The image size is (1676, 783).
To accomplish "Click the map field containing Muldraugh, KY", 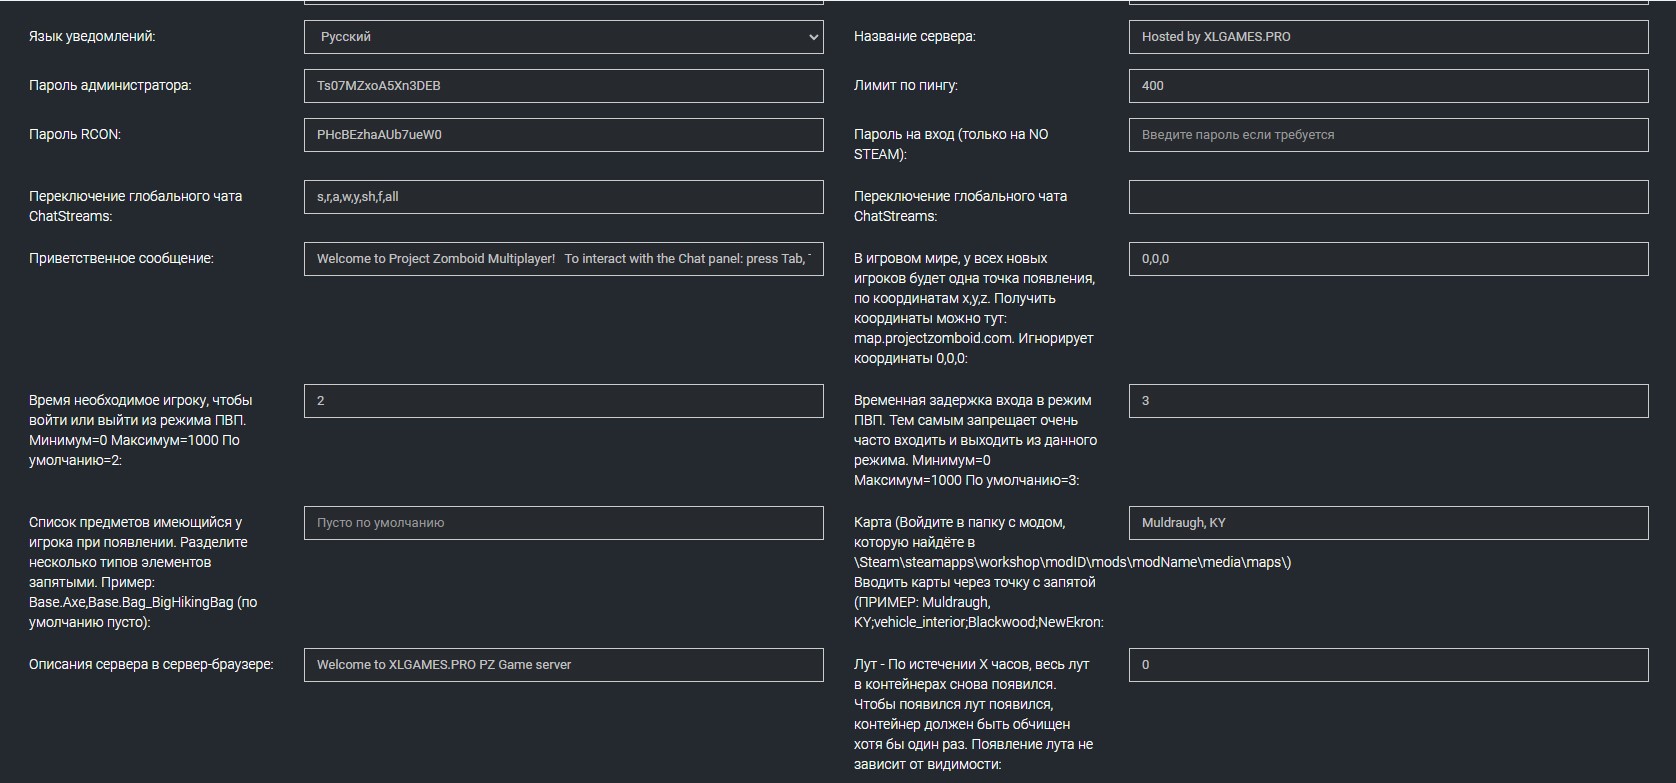I will click(1388, 523).
